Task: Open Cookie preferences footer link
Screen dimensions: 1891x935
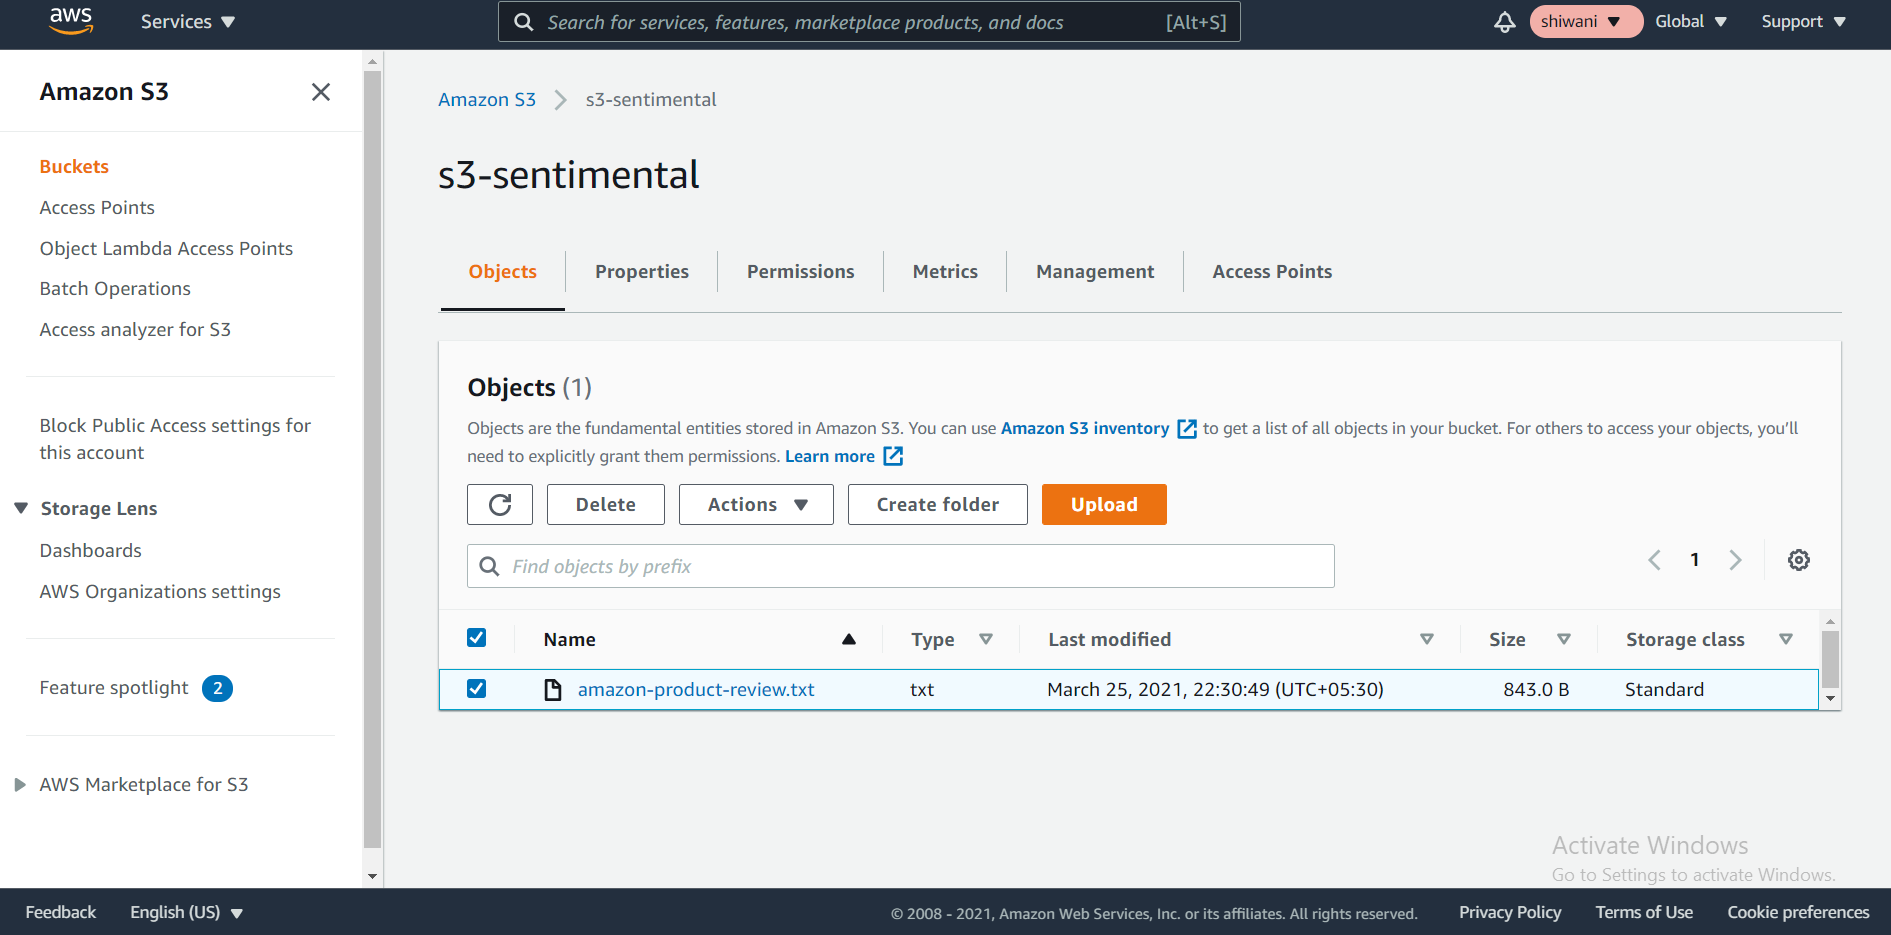Action: click(x=1798, y=912)
